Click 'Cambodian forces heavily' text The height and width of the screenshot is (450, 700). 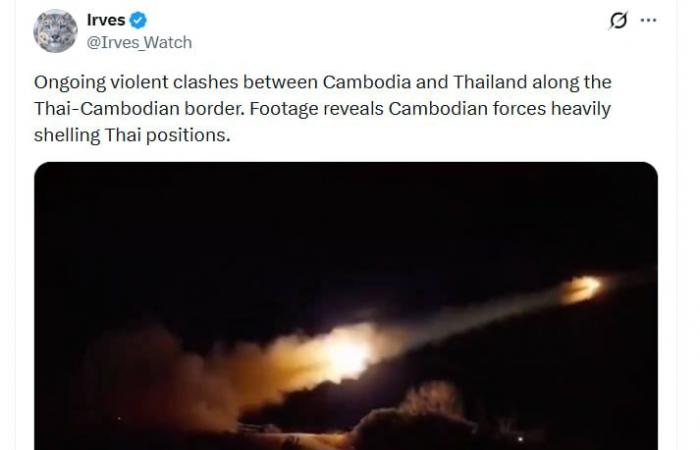coord(500,109)
